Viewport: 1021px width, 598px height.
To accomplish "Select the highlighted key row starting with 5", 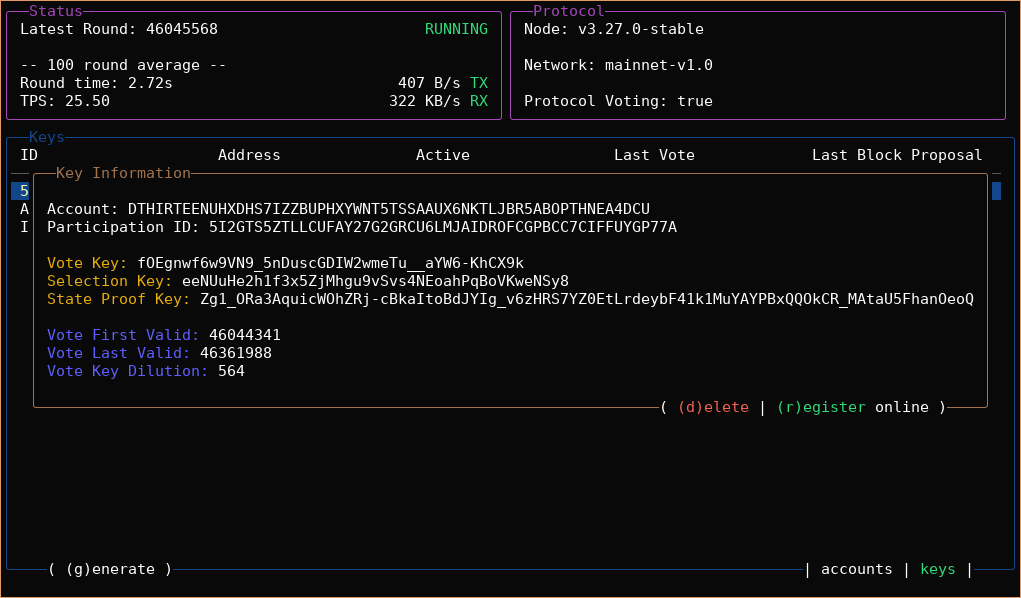I will click(x=24, y=191).
